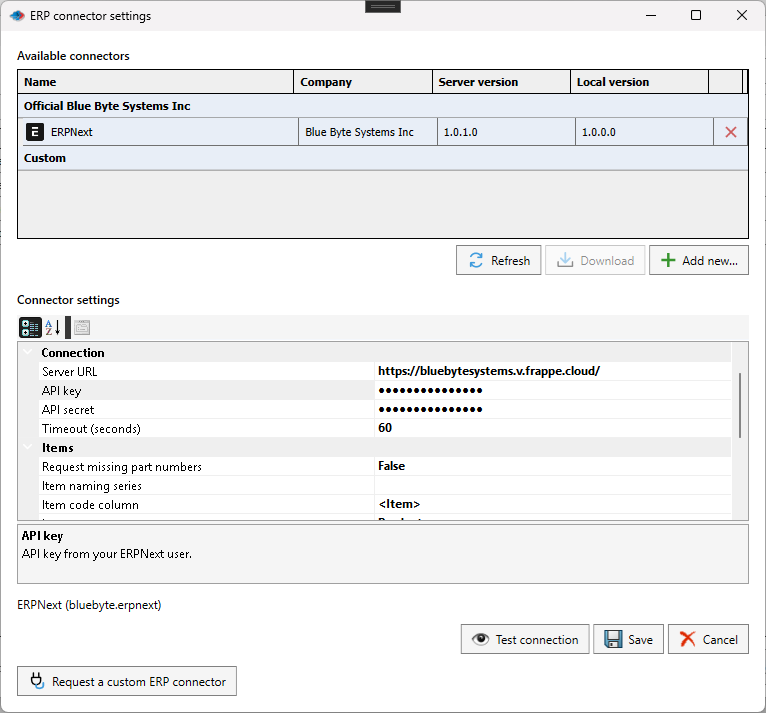766x713 pixels.
Task: Click the Server version column header
Action: tap(501, 82)
